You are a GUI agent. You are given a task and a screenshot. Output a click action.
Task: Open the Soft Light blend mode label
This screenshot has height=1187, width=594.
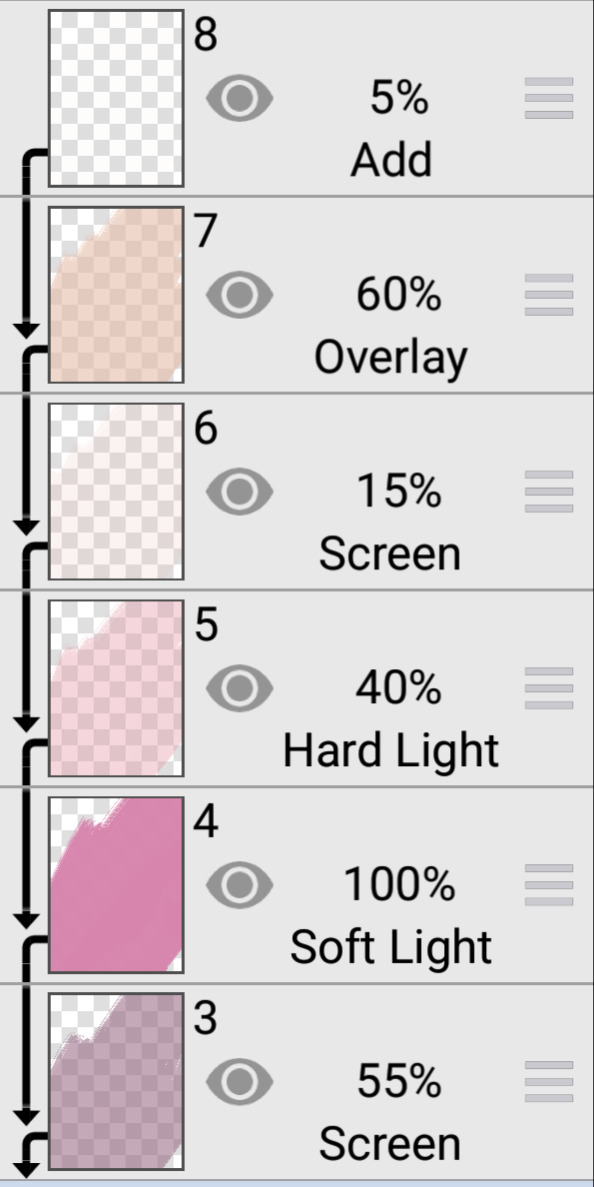pyautogui.click(x=390, y=947)
